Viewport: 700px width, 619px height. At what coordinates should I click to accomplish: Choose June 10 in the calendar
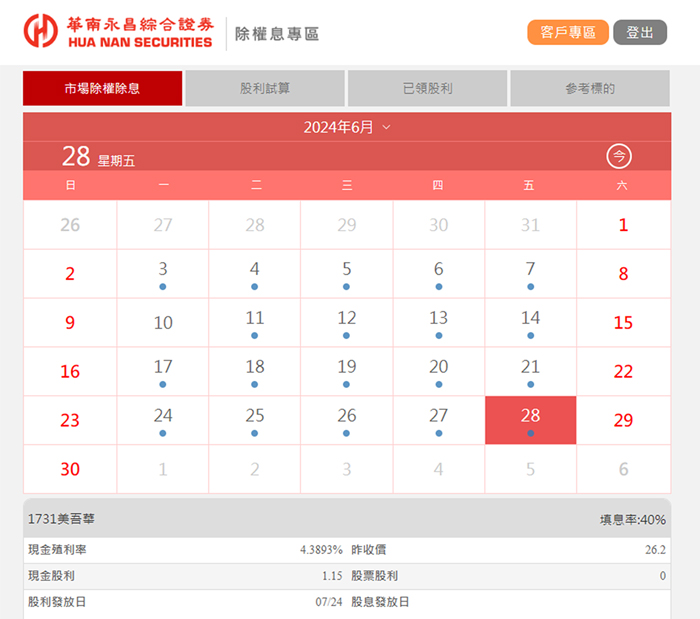[163, 322]
